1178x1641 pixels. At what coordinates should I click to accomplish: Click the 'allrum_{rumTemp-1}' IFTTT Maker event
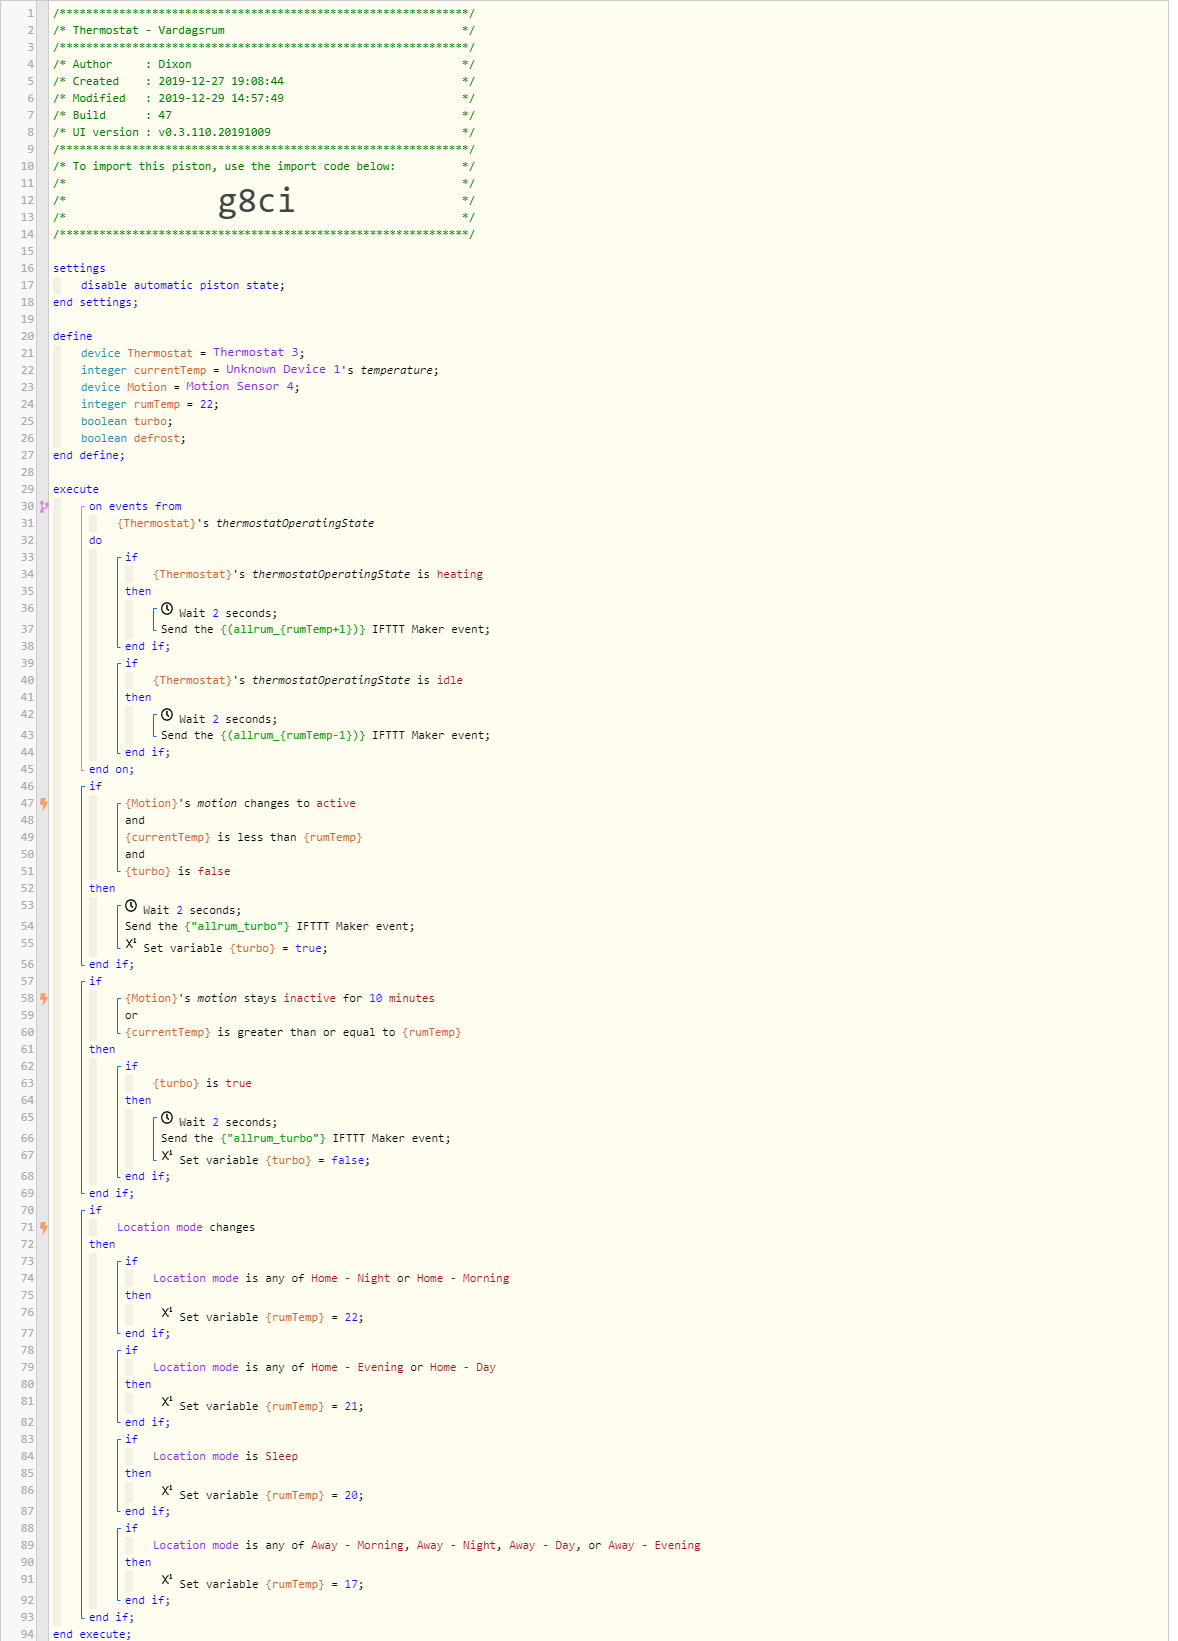326,735
